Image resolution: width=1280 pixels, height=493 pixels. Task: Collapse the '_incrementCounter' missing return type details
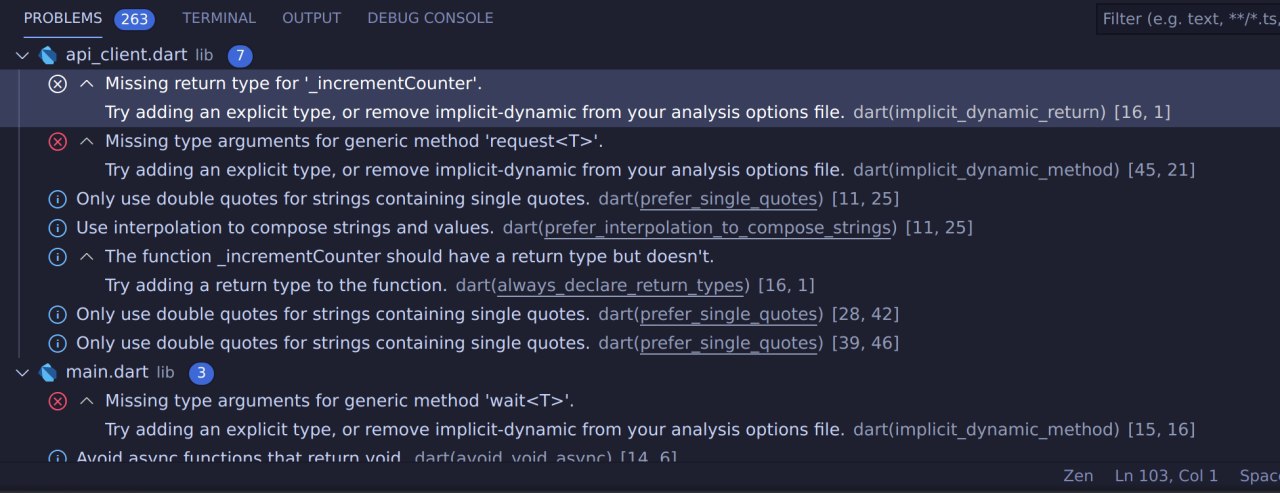tap(87, 83)
